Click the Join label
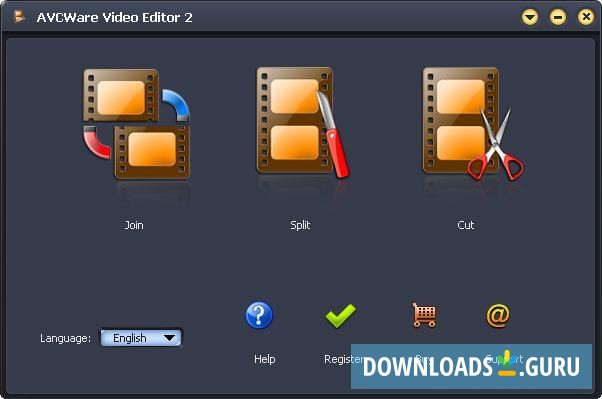This screenshot has width=602, height=399. point(134,225)
